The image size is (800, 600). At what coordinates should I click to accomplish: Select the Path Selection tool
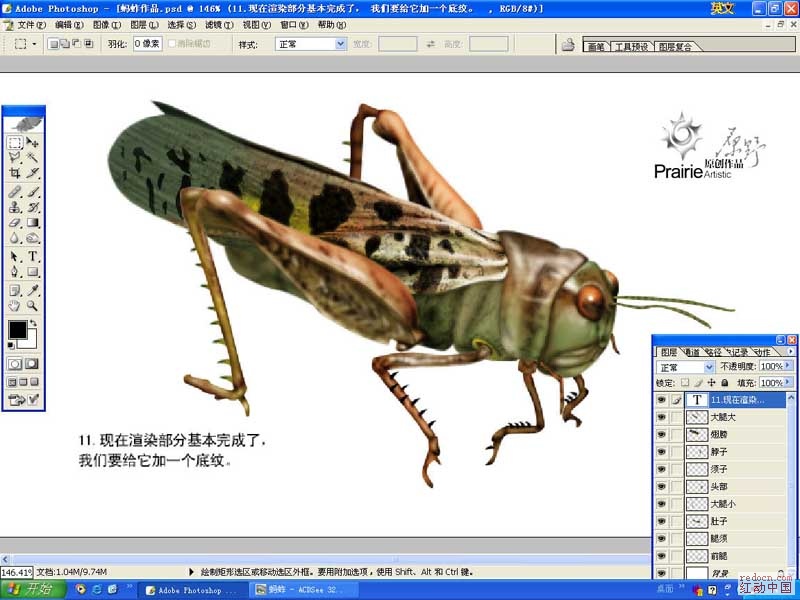point(15,256)
